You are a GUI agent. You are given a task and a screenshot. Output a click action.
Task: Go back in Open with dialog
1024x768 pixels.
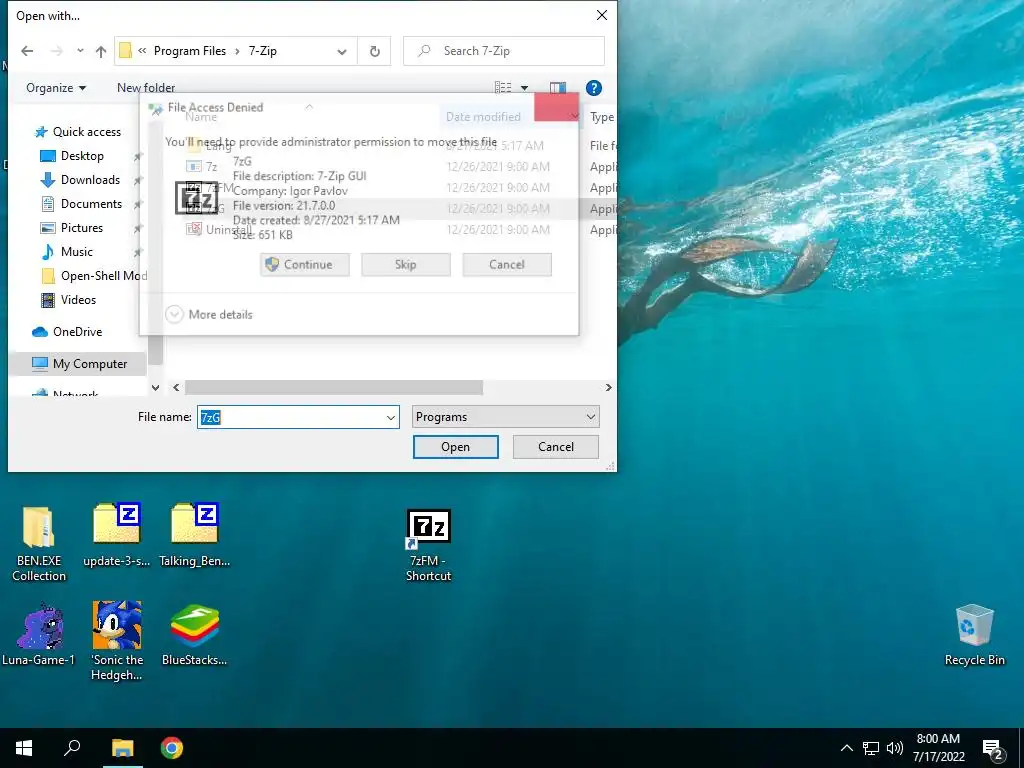(27, 51)
